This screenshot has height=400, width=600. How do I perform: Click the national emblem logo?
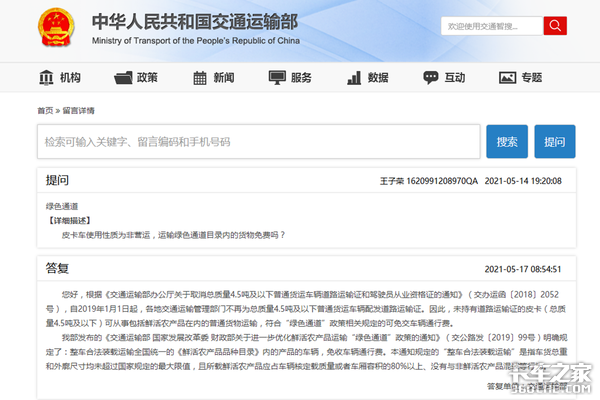[x=56, y=28]
